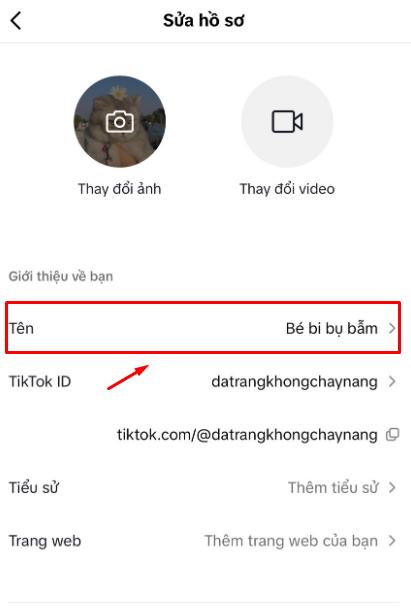Open the Tên row
Viewport: 411px width, 611px height.
[x=203, y=328]
